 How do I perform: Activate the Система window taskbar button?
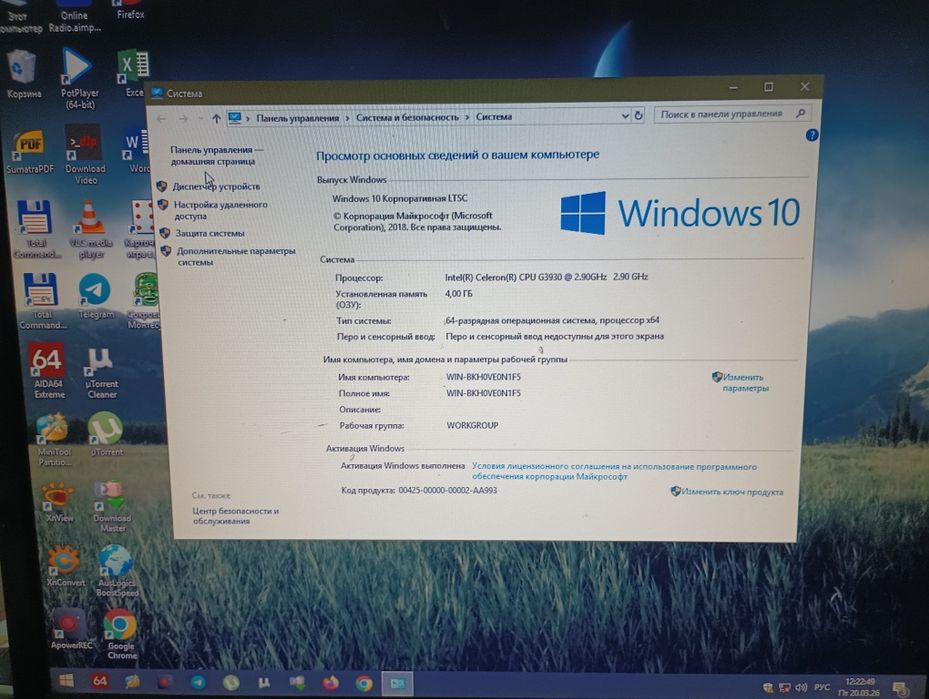click(x=397, y=684)
